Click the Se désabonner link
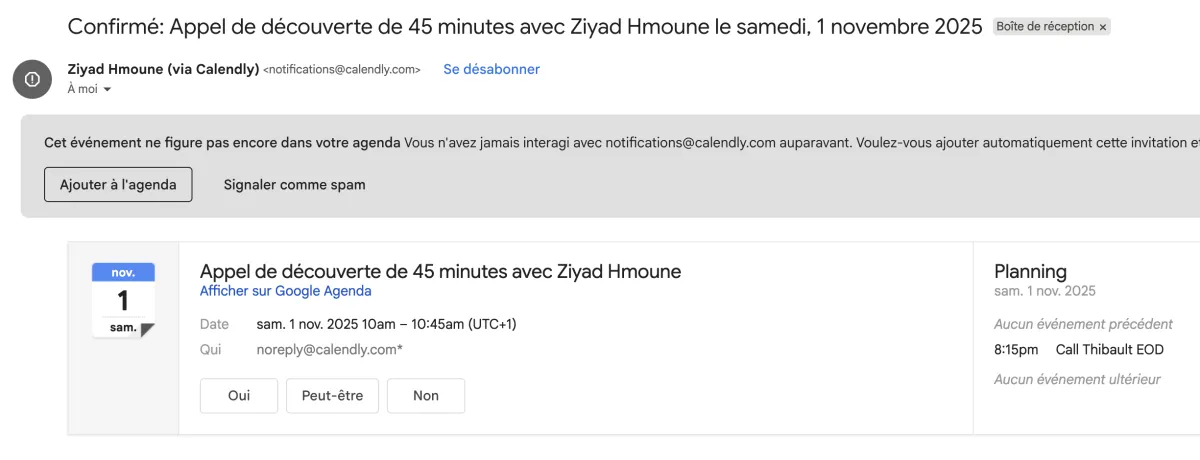 click(x=491, y=69)
